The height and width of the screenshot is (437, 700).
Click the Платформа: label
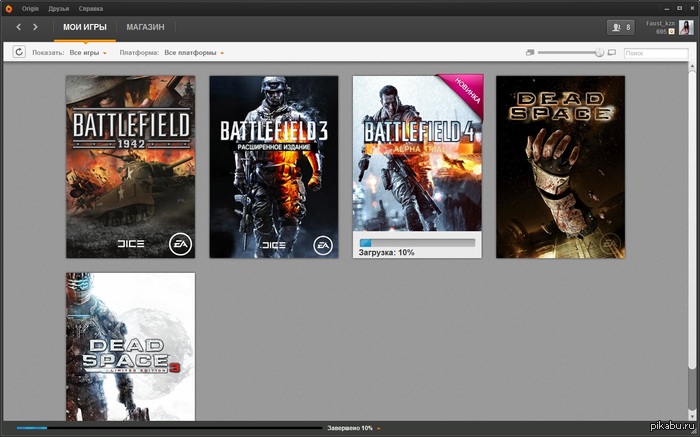139,53
